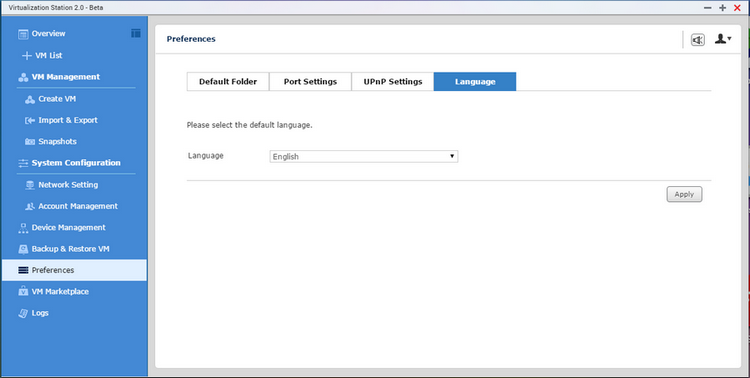Viewport: 750px width, 378px height.
Task: Open the user account dropdown menu
Action: [x=723, y=39]
